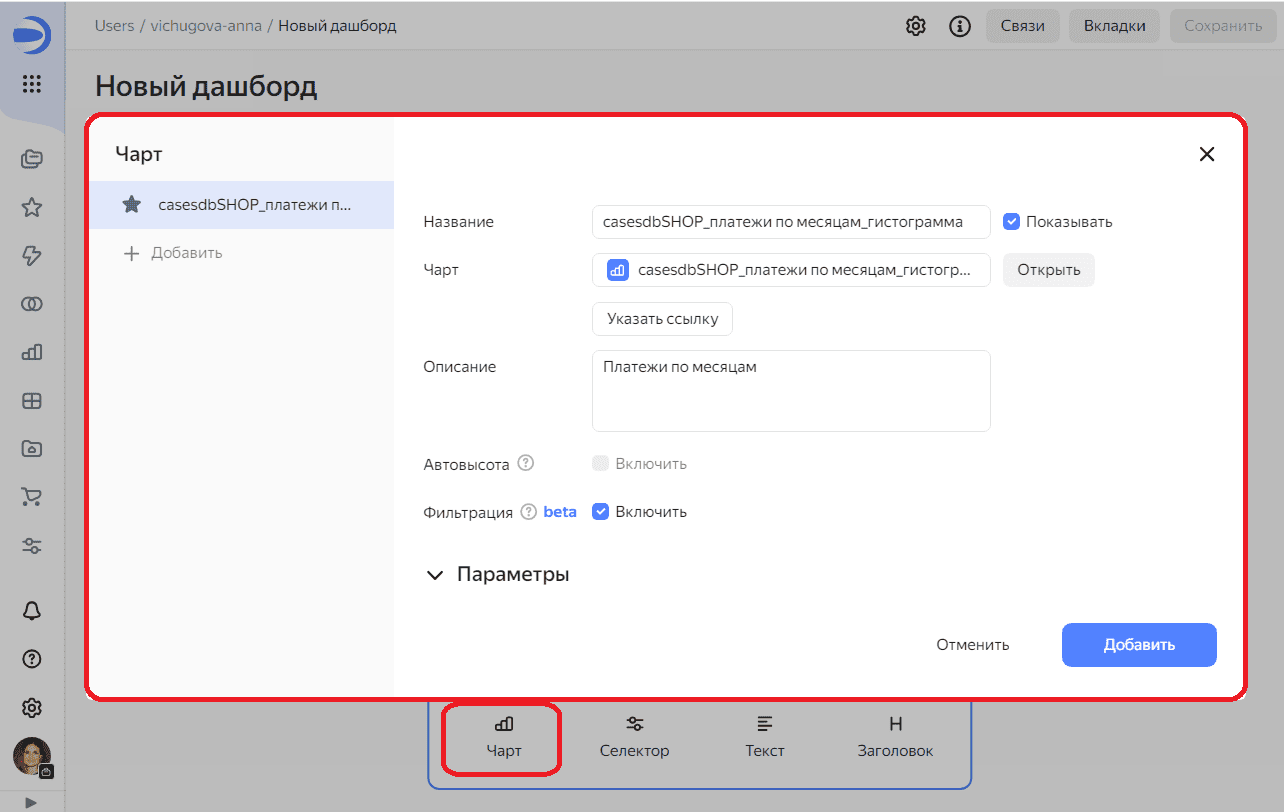Open the settings gear in the left sidebar
The height and width of the screenshot is (812, 1284).
[32, 707]
